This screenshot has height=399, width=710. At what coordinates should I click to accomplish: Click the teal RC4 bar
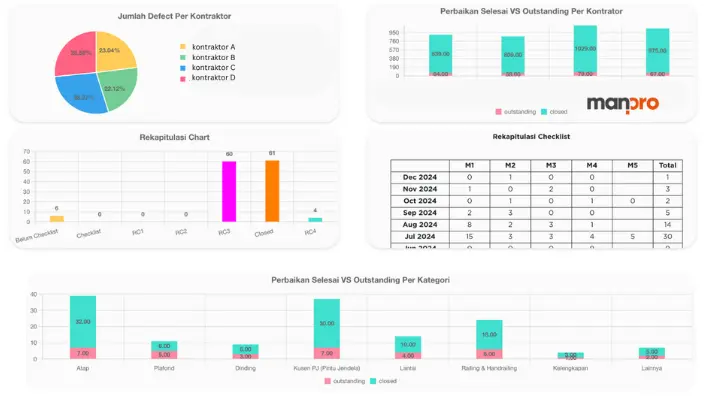[315, 220]
